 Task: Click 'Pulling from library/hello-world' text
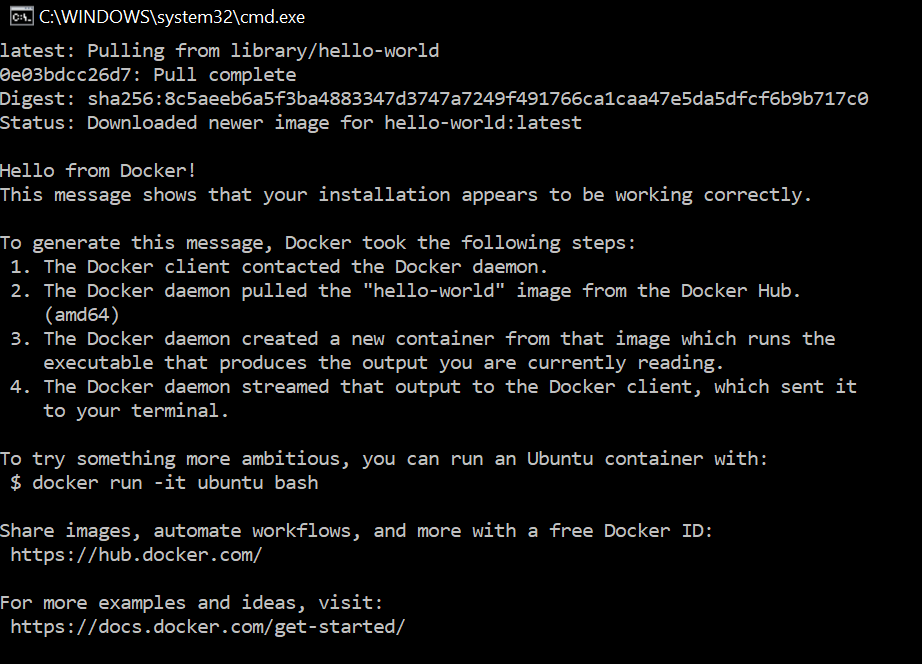point(263,51)
